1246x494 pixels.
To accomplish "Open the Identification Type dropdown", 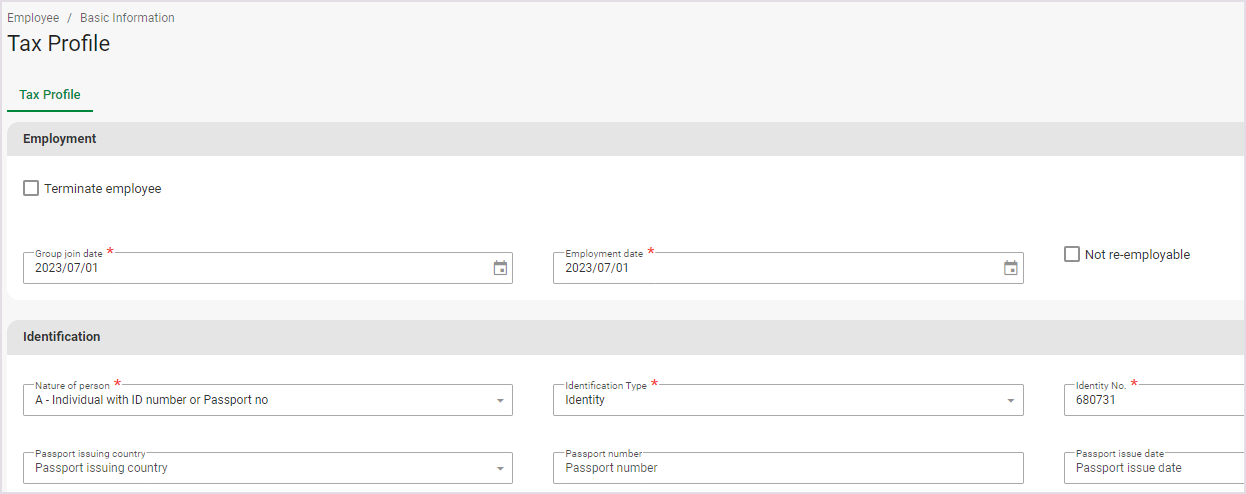I will click(x=1010, y=400).
